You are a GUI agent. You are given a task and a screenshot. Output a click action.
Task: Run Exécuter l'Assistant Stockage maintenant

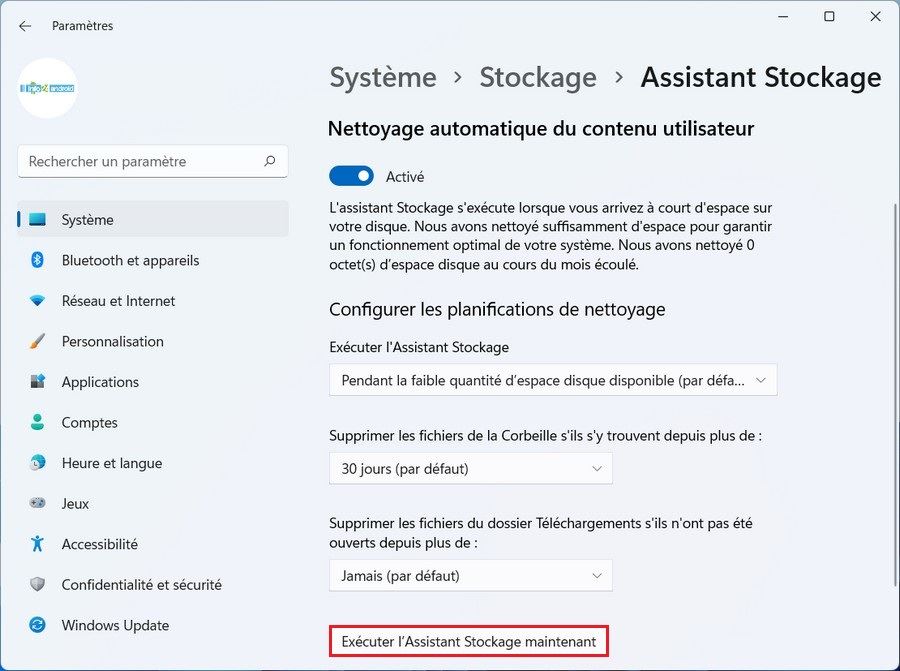click(x=469, y=641)
